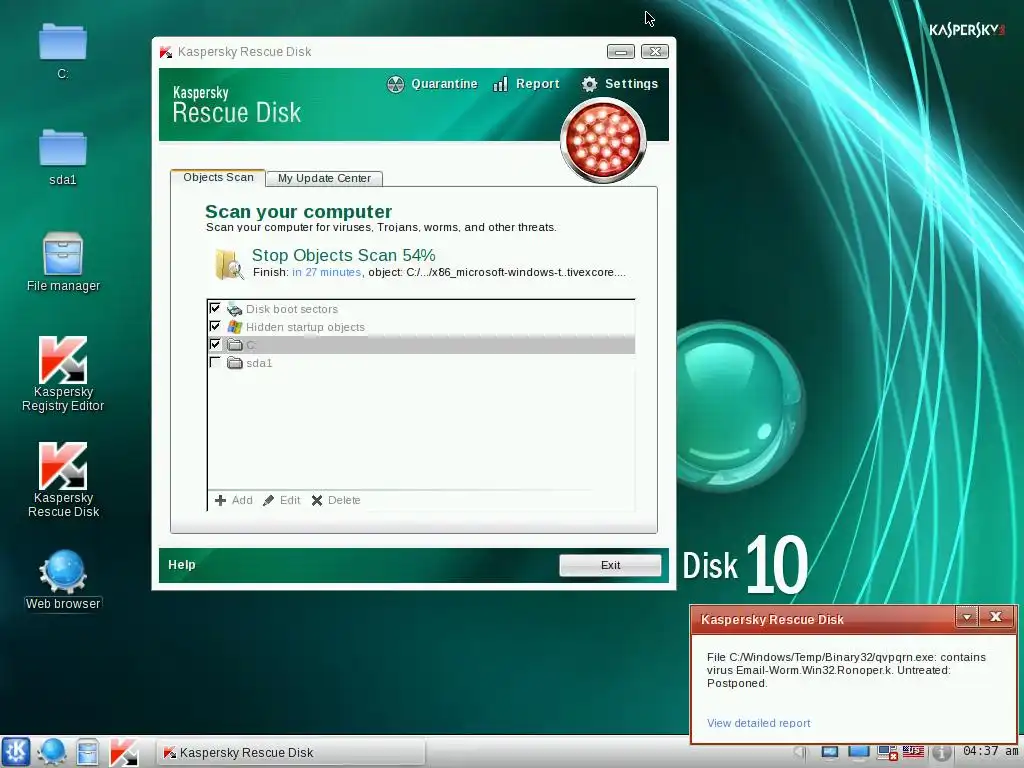This screenshot has width=1024, height=768.
Task: Click the taskbar clock 04:37 am
Action: (990, 751)
